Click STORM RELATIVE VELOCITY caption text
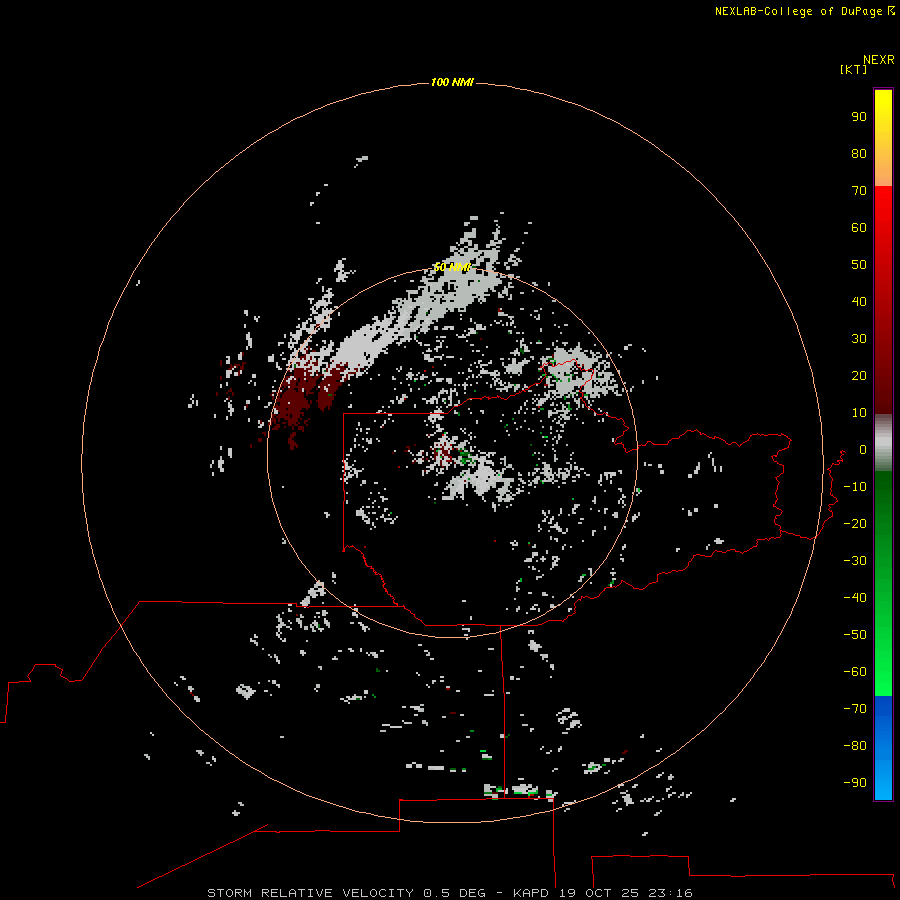The image size is (900, 900). [x=310, y=893]
